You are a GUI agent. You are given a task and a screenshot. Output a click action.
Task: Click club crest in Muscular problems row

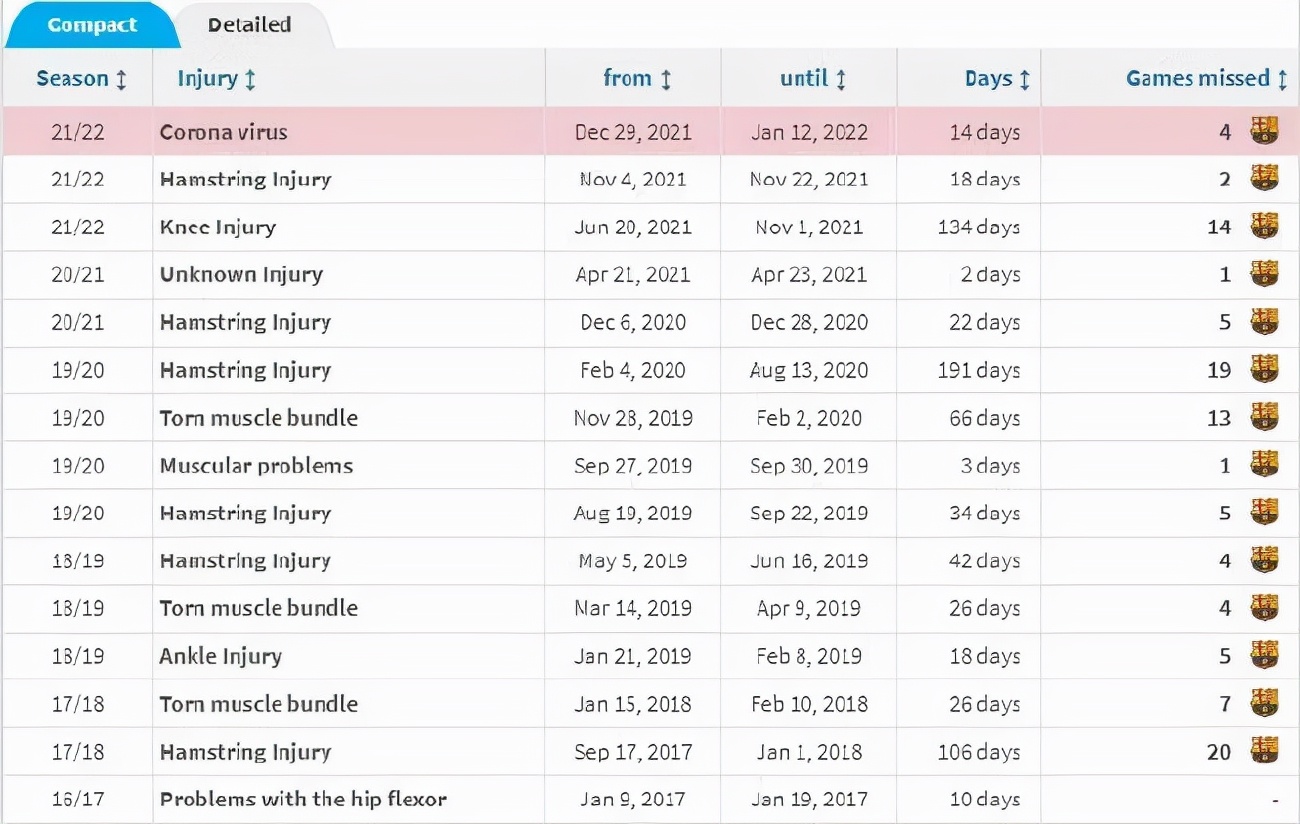(1264, 465)
